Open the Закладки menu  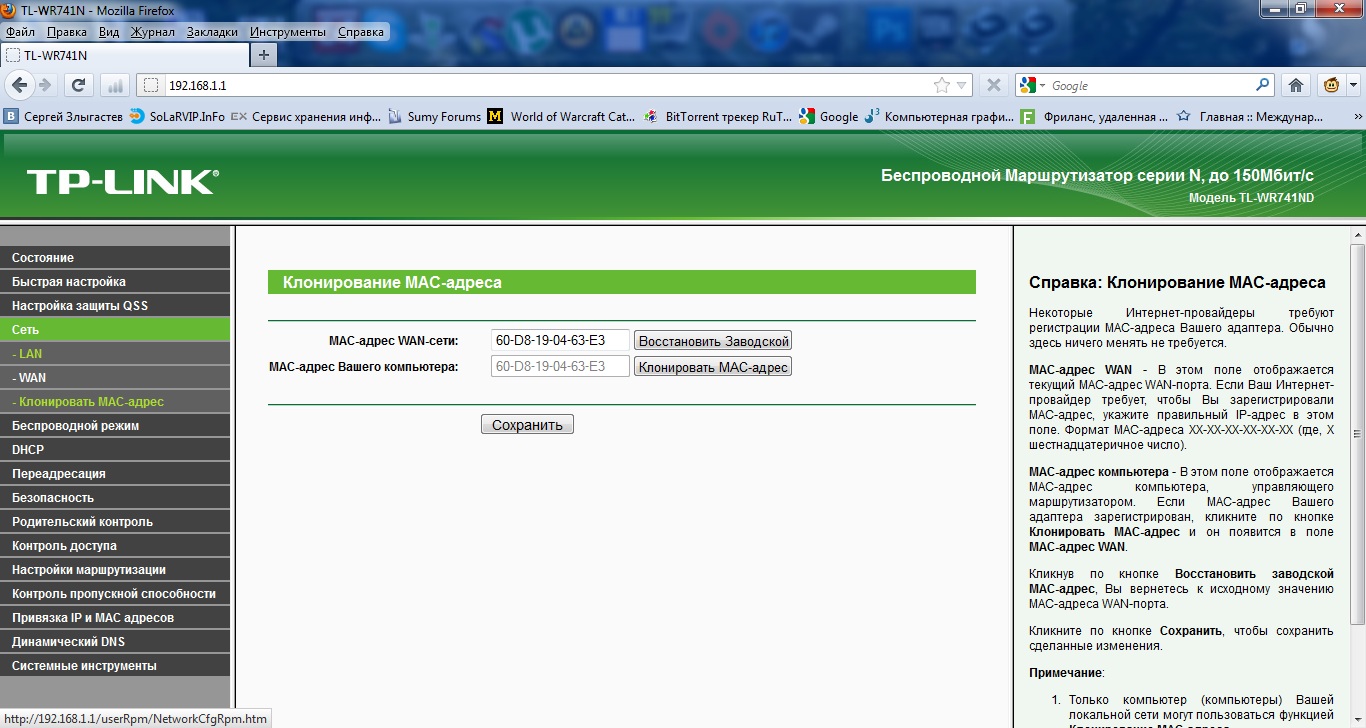(x=212, y=32)
